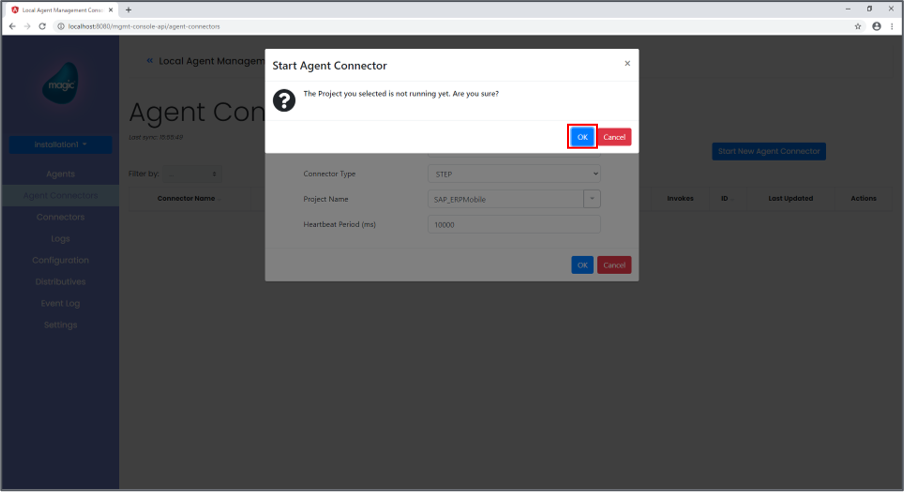
Task: Bookmark this page with star icon
Action: coord(858,26)
